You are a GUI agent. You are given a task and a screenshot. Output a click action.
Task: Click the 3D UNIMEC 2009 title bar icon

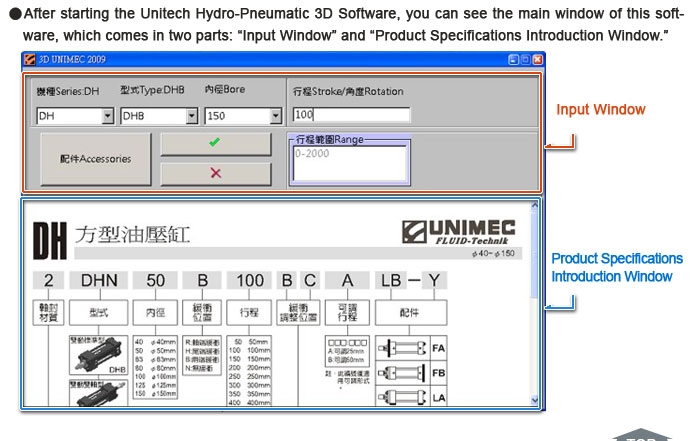30,59
